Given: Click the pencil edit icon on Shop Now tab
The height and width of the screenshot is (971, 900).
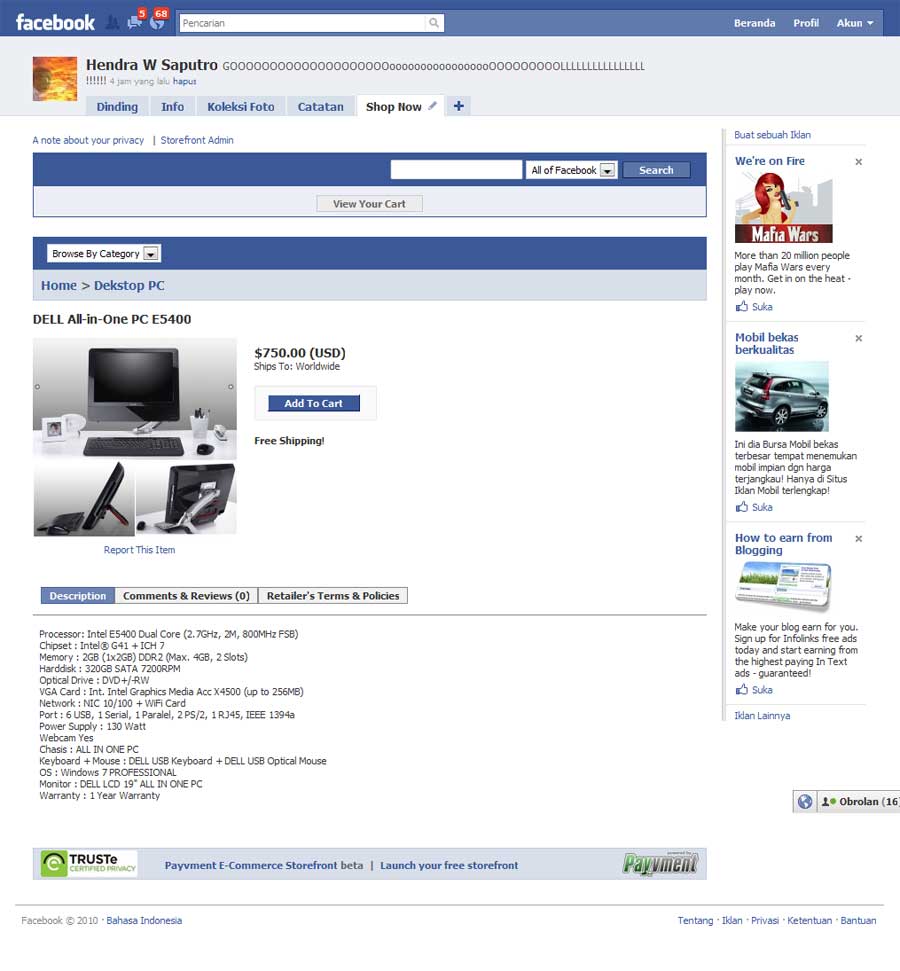Looking at the screenshot, I should click(x=433, y=106).
